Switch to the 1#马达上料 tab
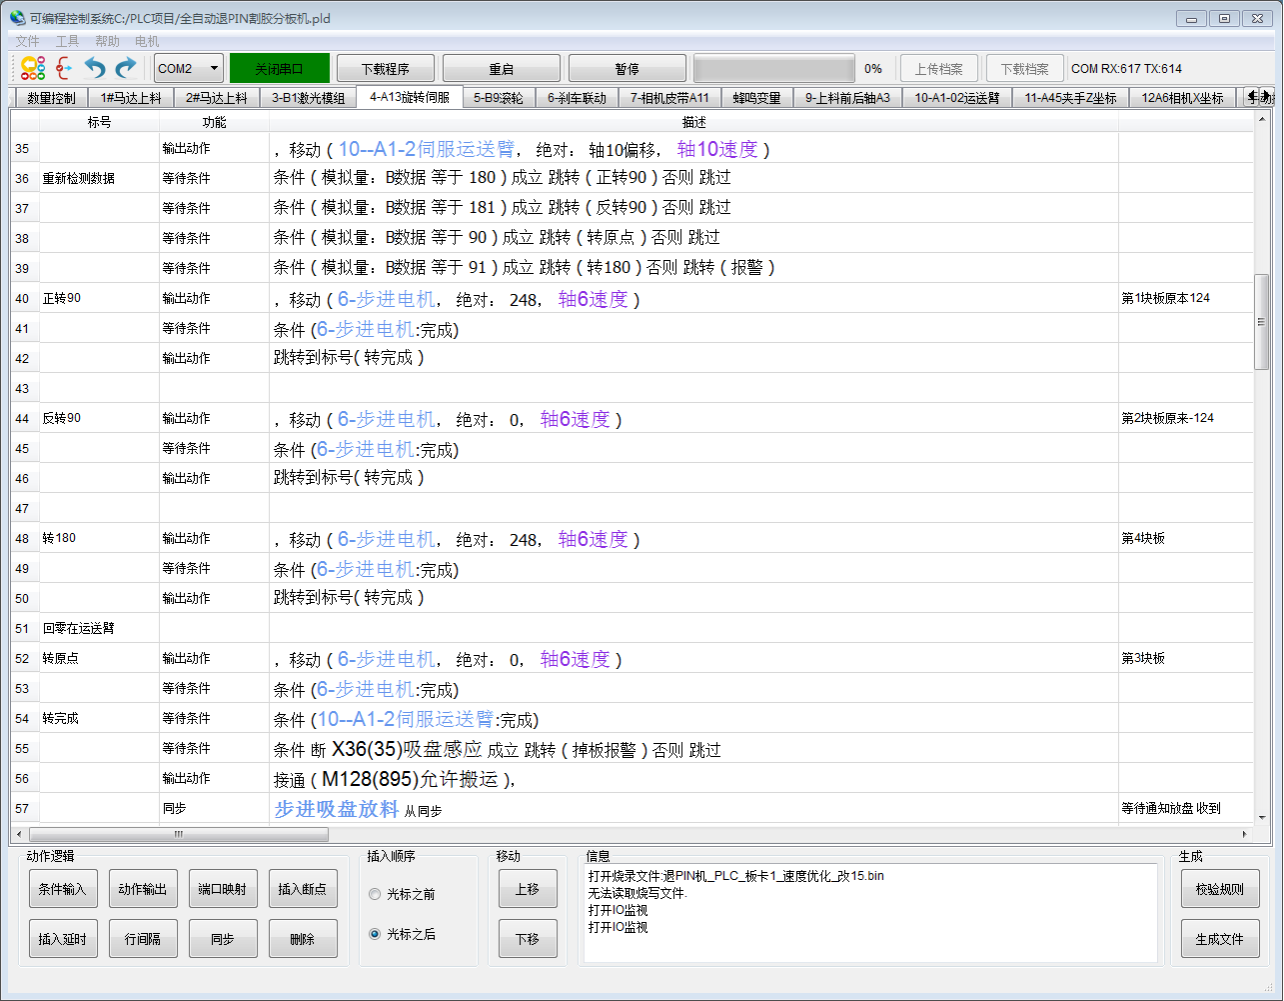 [x=130, y=98]
